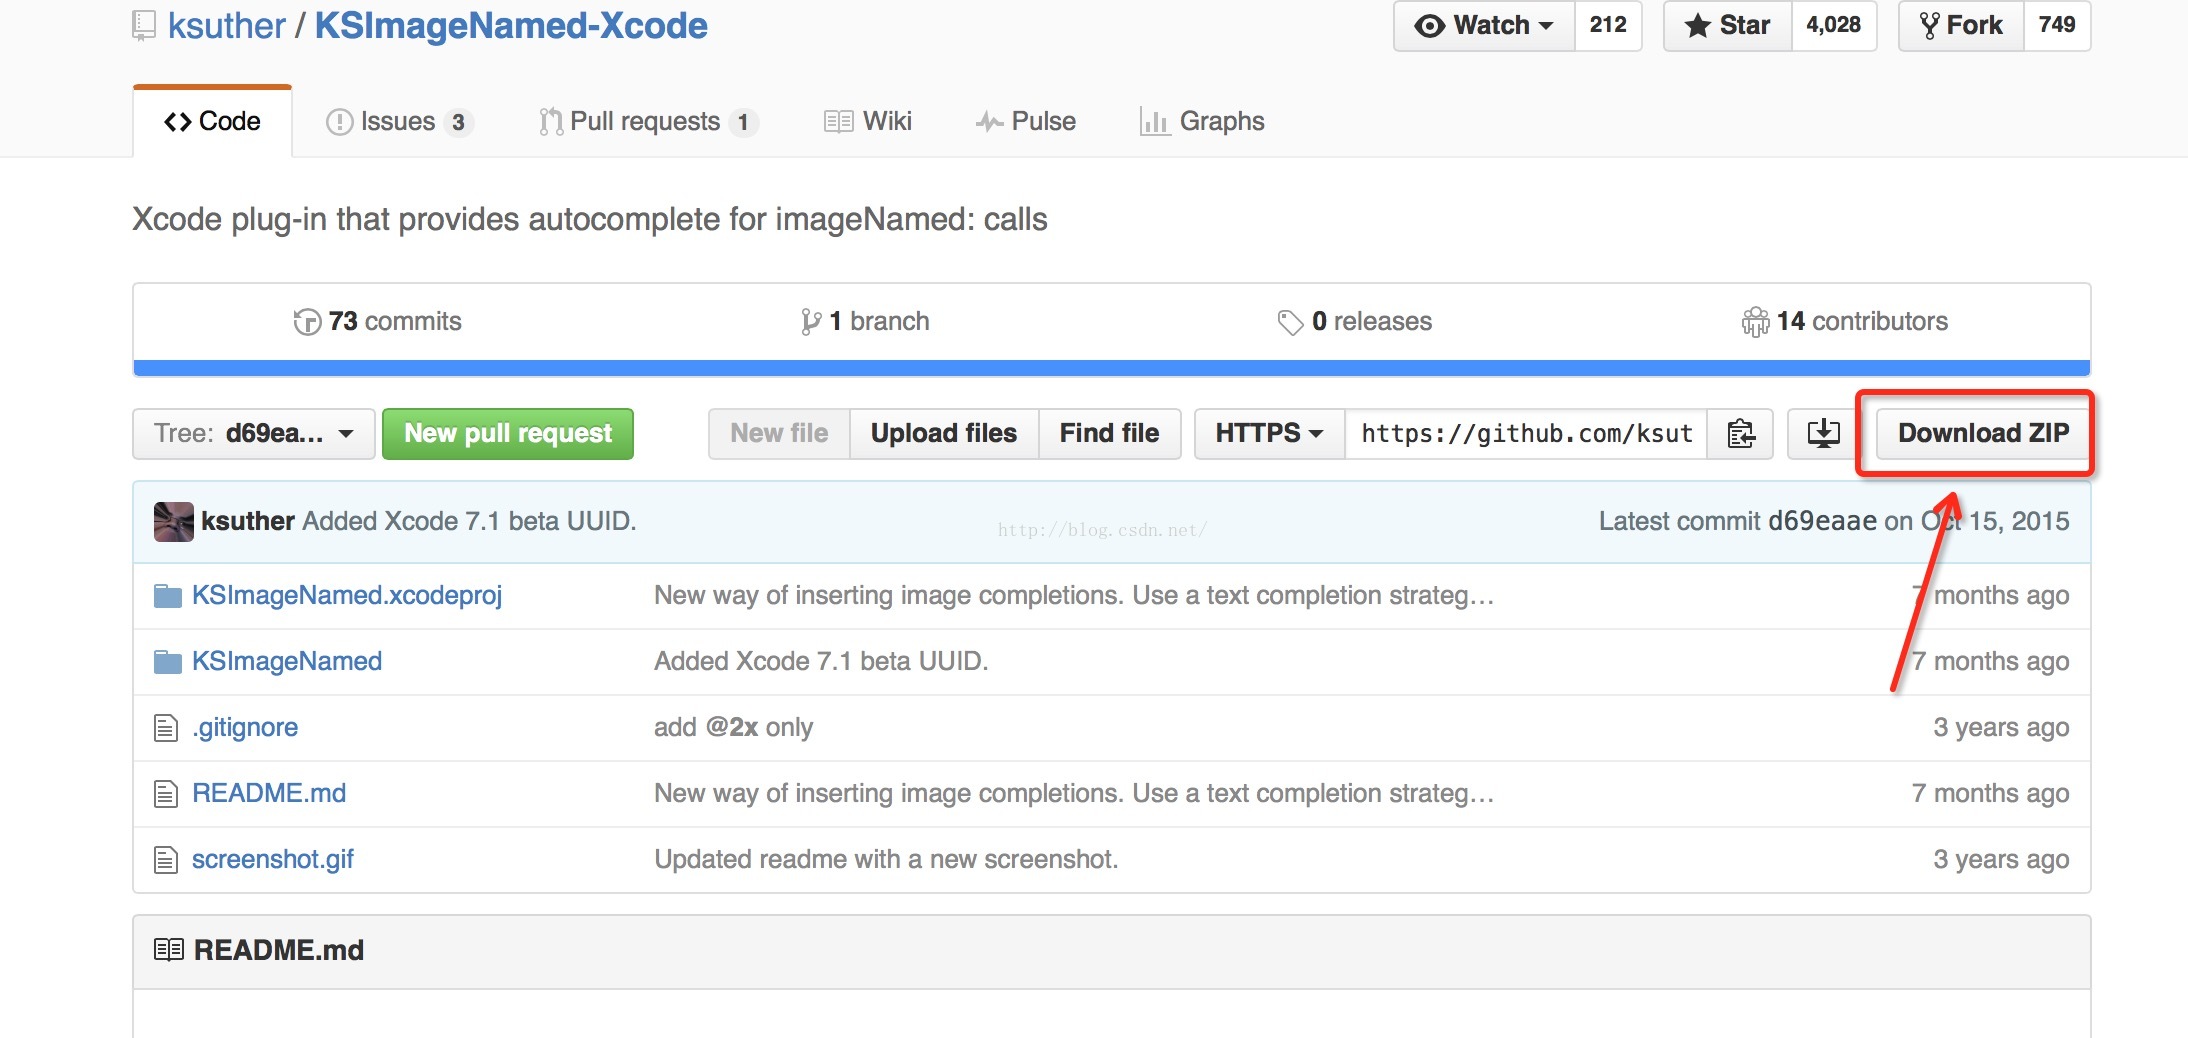Open the Pull requests tab
Image resolution: width=2188 pixels, height=1038 pixels.
[646, 122]
